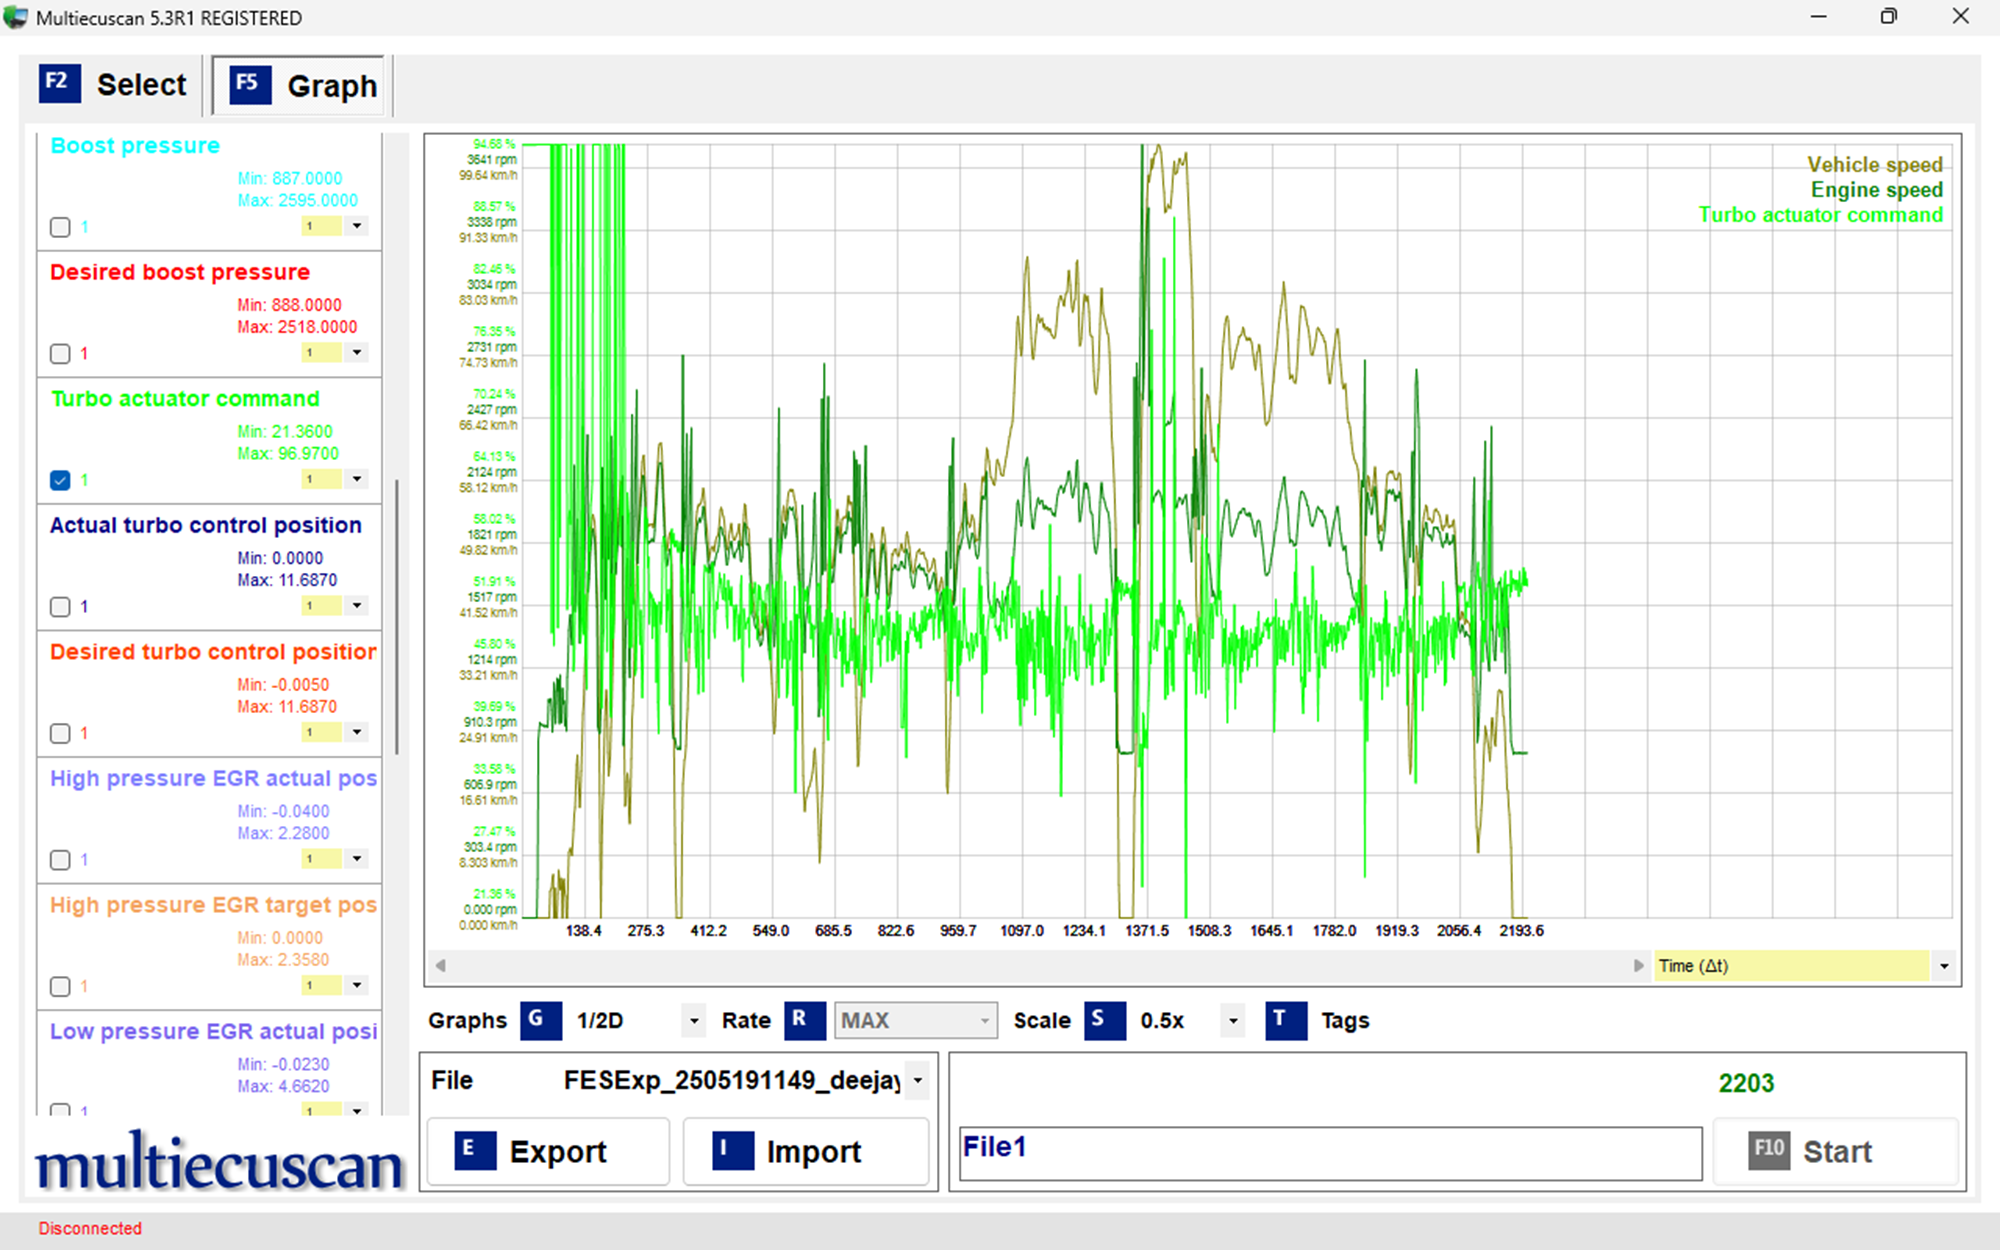Click the Disconnected status text
This screenshot has height=1250, width=2000.
coord(90,1228)
